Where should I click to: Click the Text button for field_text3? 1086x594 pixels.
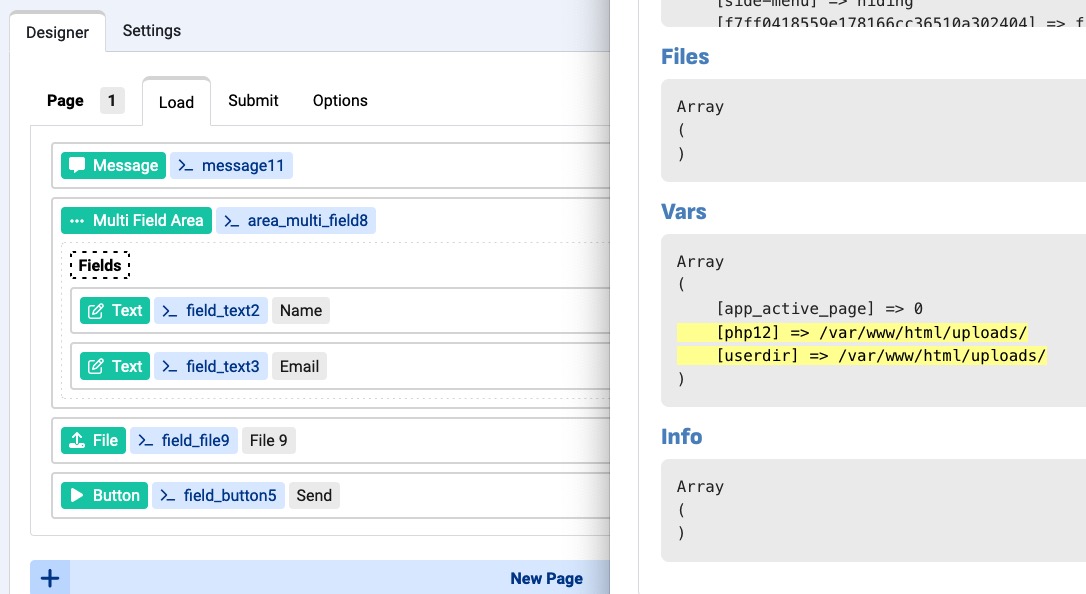[x=115, y=366]
